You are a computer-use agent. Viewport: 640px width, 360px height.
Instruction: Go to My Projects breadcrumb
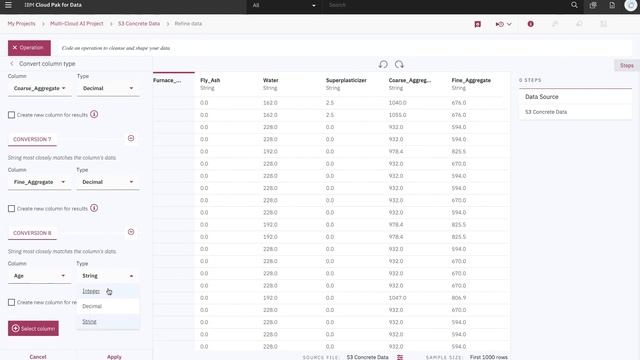coord(22,24)
